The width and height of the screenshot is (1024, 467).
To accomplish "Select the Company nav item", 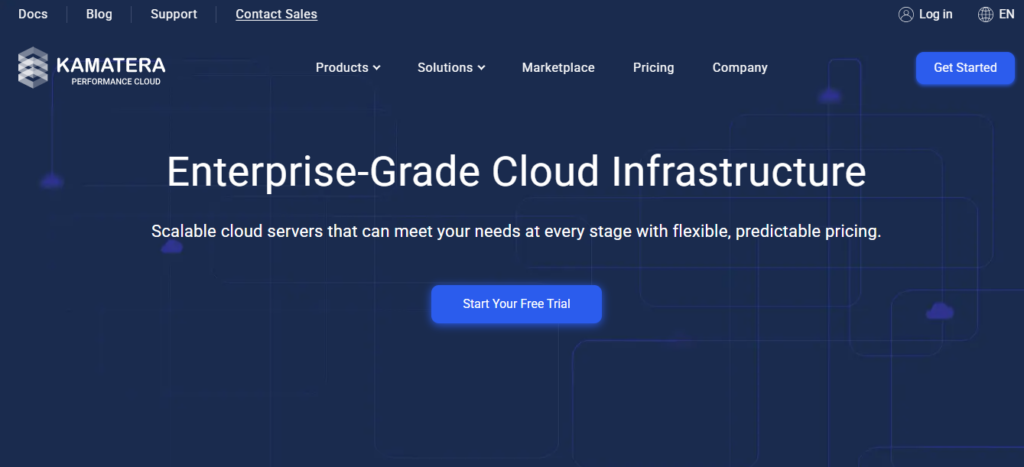I will (740, 68).
